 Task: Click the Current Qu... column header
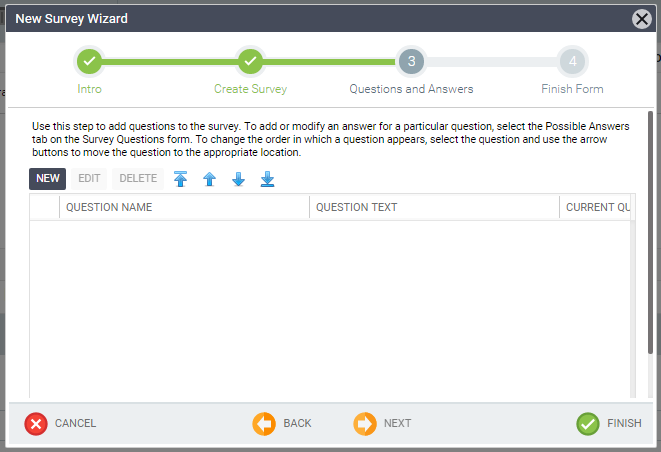(x=597, y=207)
